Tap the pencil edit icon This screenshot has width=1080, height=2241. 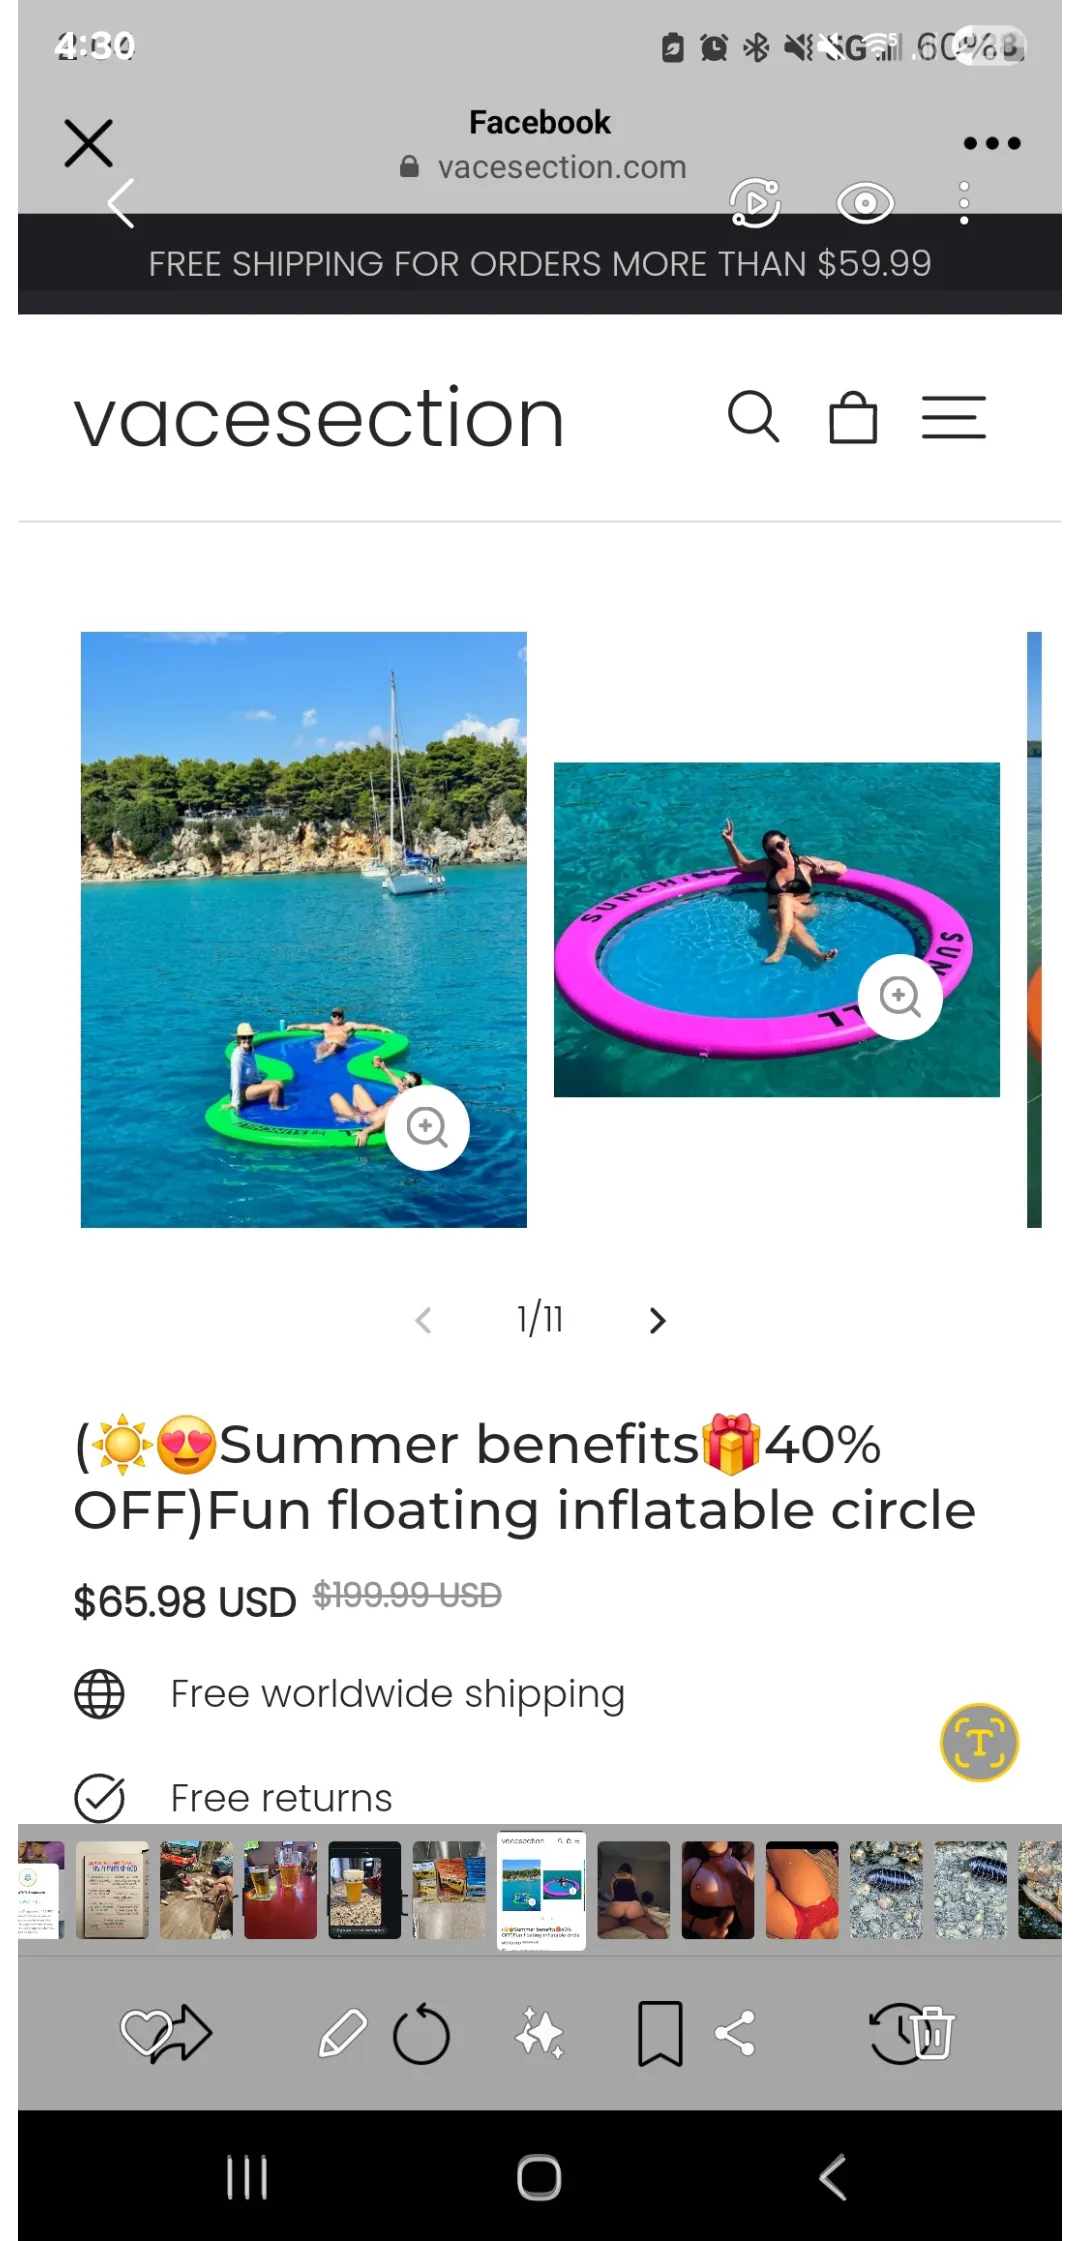[342, 2034]
